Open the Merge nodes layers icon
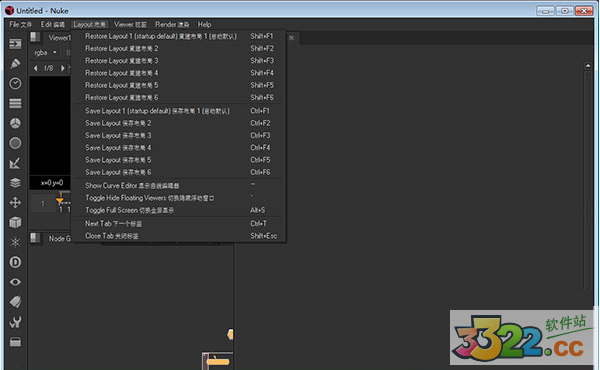600x370 pixels. [x=15, y=183]
